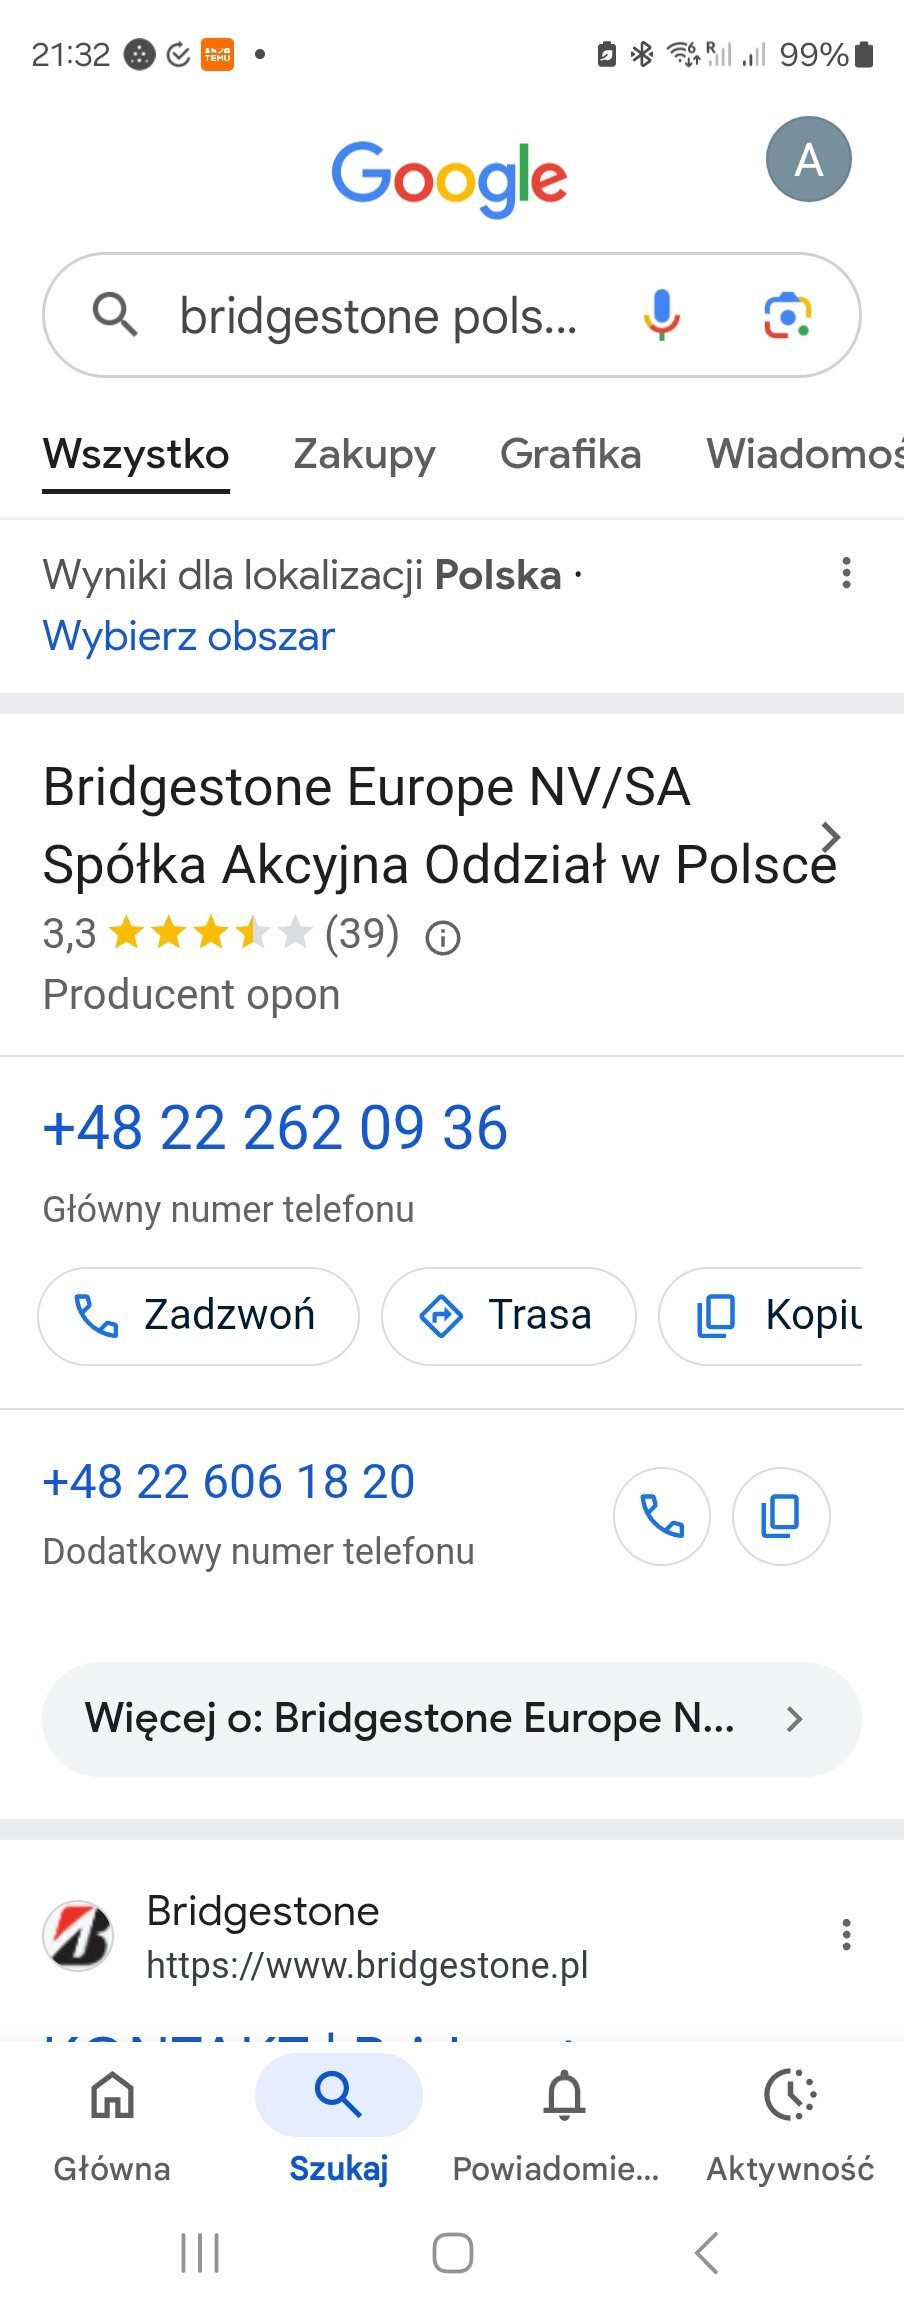The image size is (904, 2316).
Task: Expand Bridgestone Europe business card chevron
Action: click(830, 836)
